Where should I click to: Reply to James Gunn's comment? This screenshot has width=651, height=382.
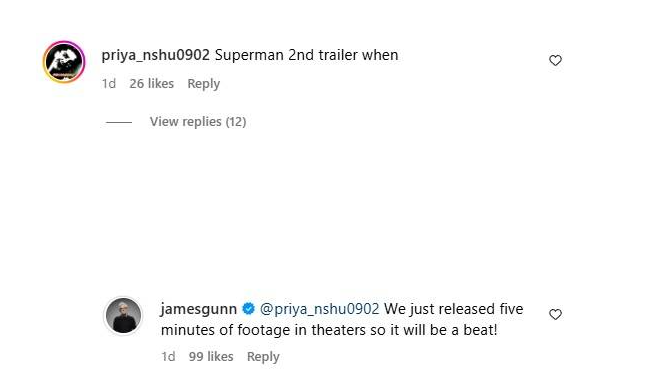(x=263, y=357)
